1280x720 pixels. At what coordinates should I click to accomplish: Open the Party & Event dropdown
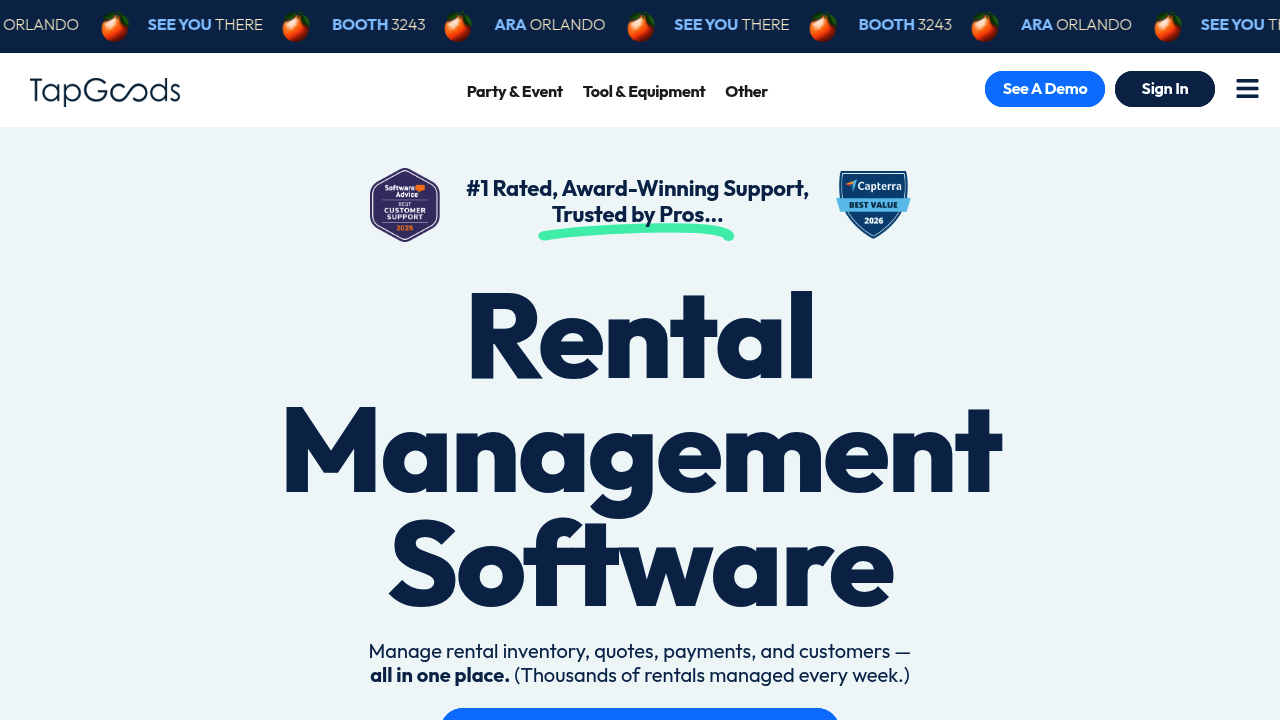click(514, 91)
